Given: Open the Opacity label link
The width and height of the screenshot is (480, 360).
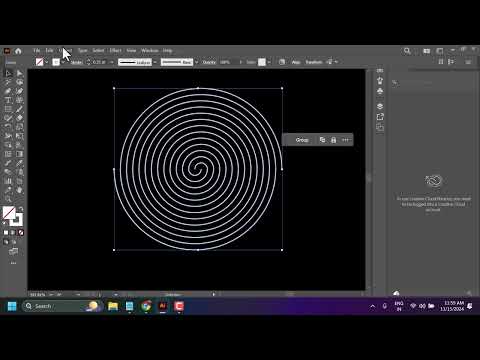Looking at the screenshot, I should [x=209, y=62].
